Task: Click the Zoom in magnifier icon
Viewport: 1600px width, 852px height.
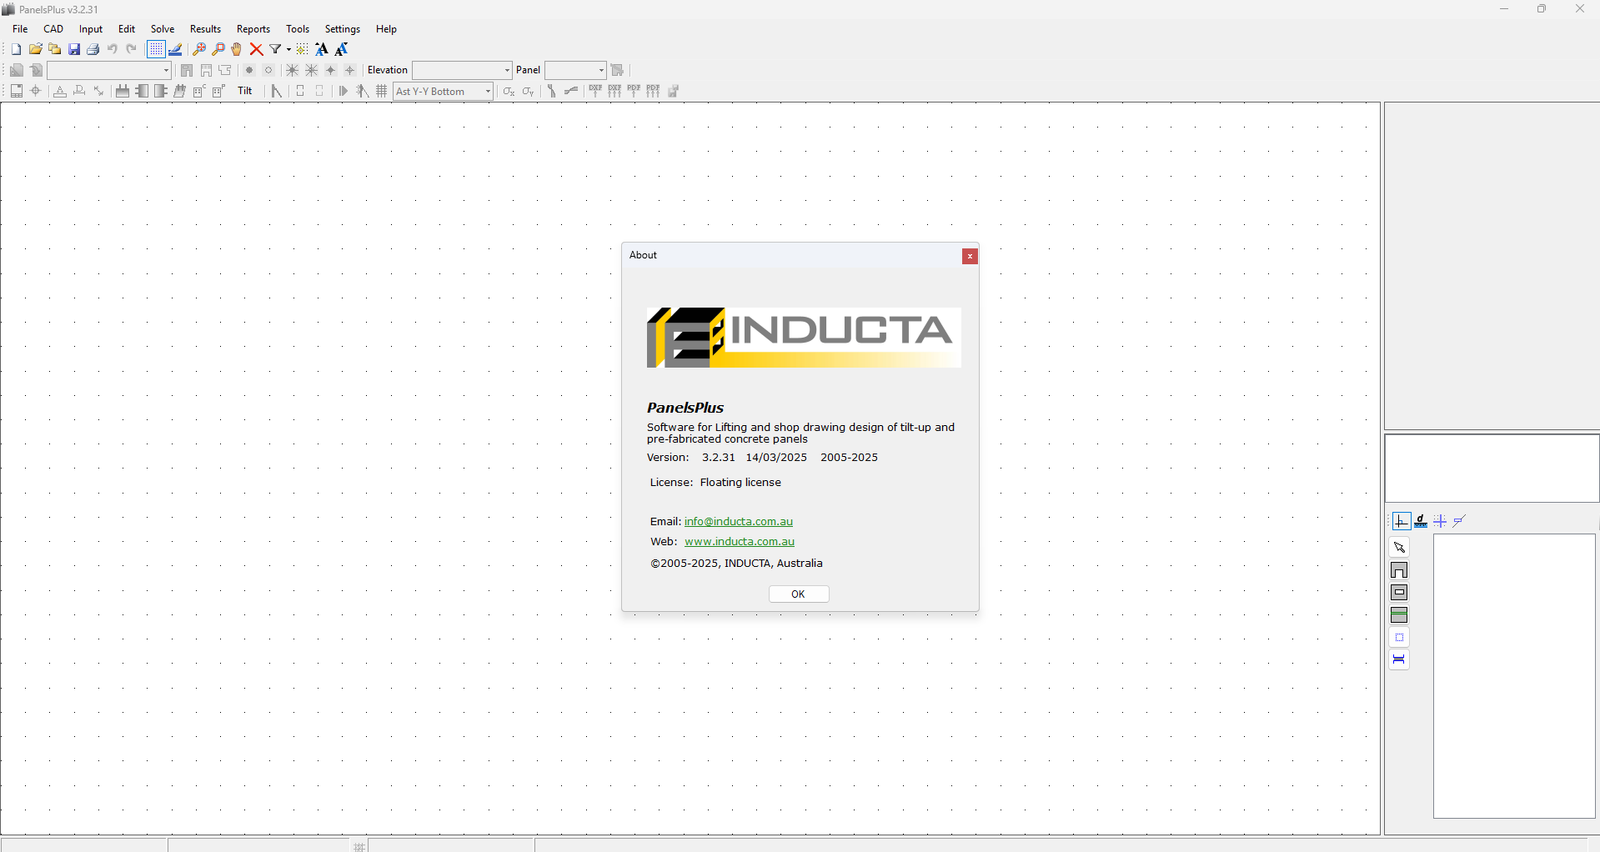Action: point(199,49)
